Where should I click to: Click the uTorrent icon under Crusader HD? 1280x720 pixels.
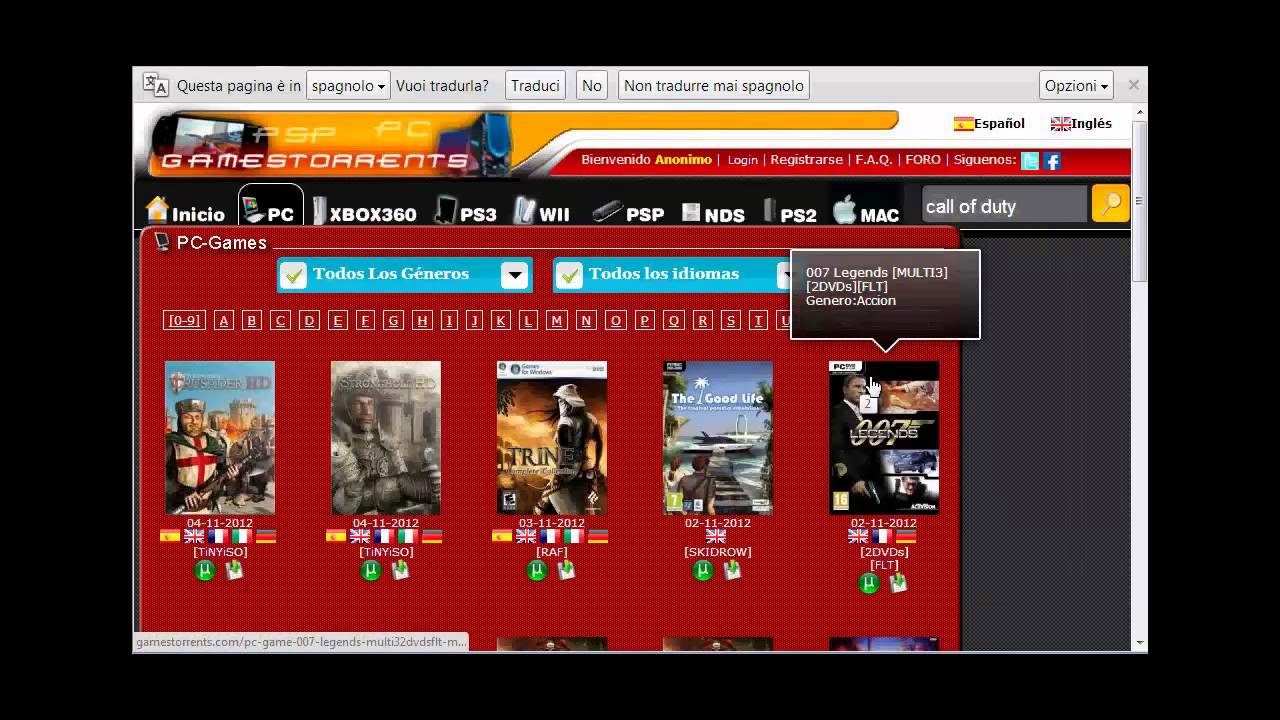[x=205, y=570]
